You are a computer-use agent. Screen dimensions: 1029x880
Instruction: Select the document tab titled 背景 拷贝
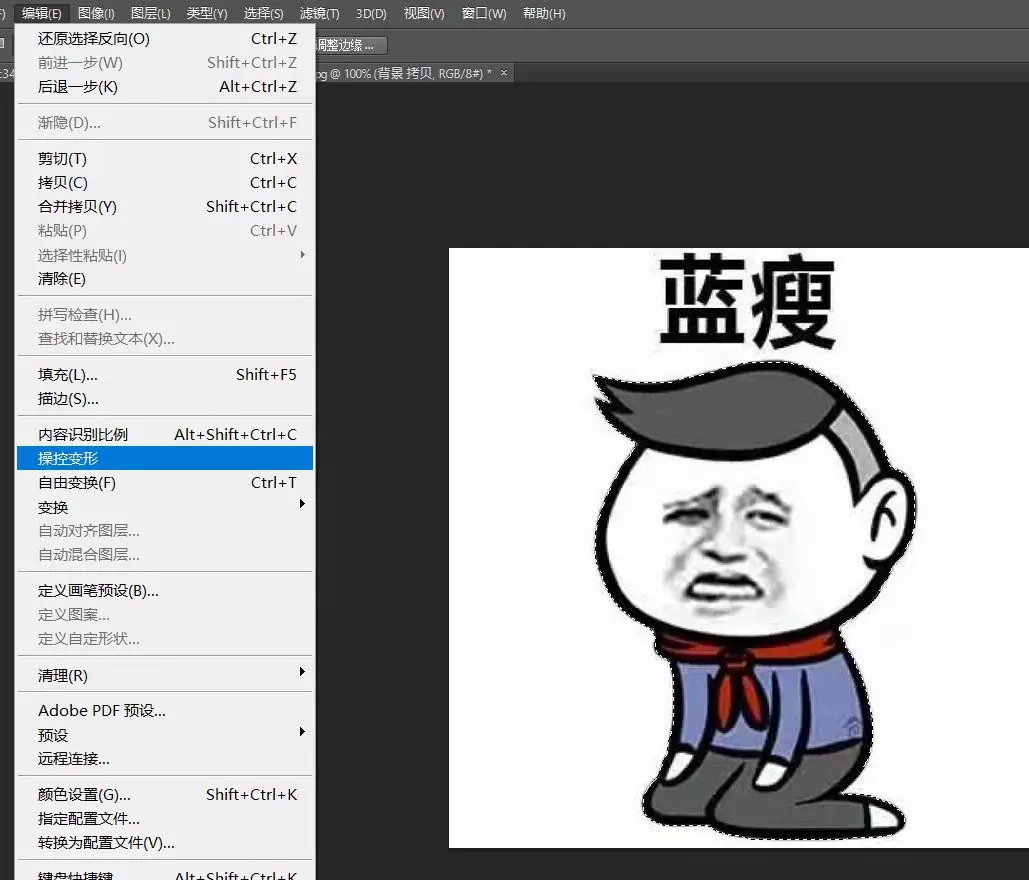413,73
